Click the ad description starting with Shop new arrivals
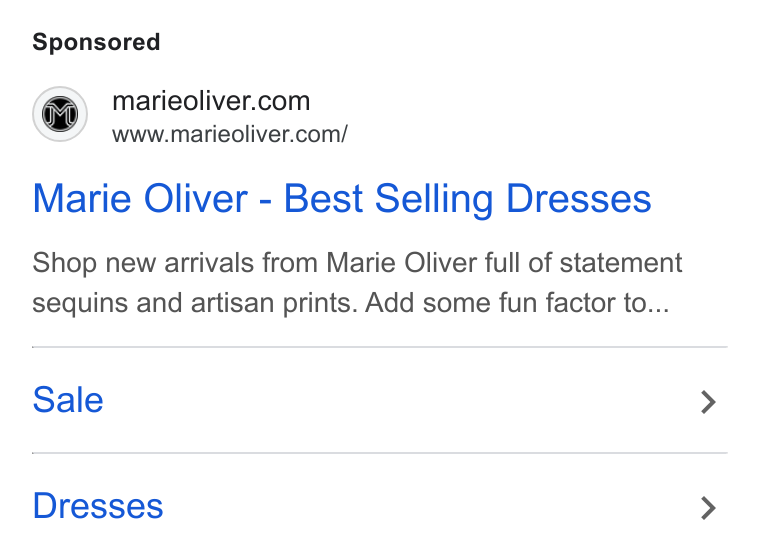The width and height of the screenshot is (760, 558). pos(357,283)
